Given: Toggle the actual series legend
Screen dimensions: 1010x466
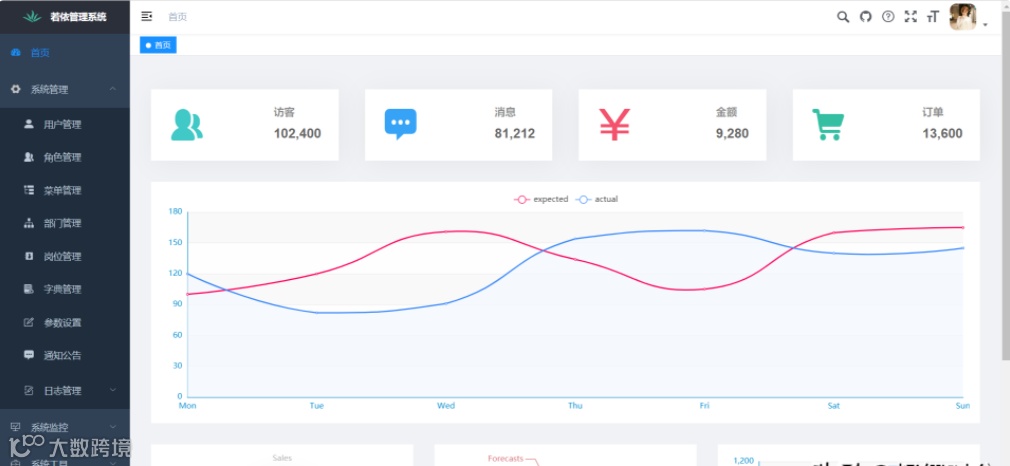Looking at the screenshot, I should tap(596, 200).
